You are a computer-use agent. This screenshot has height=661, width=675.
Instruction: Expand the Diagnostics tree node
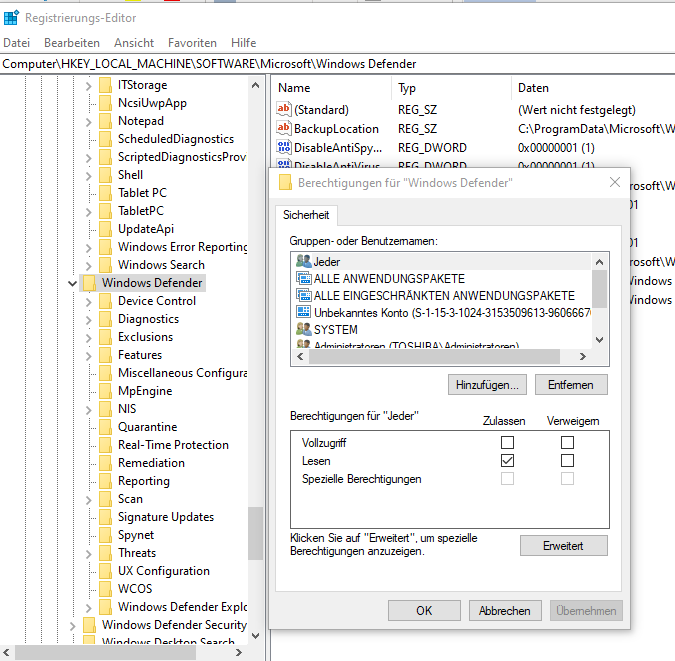tap(88, 320)
